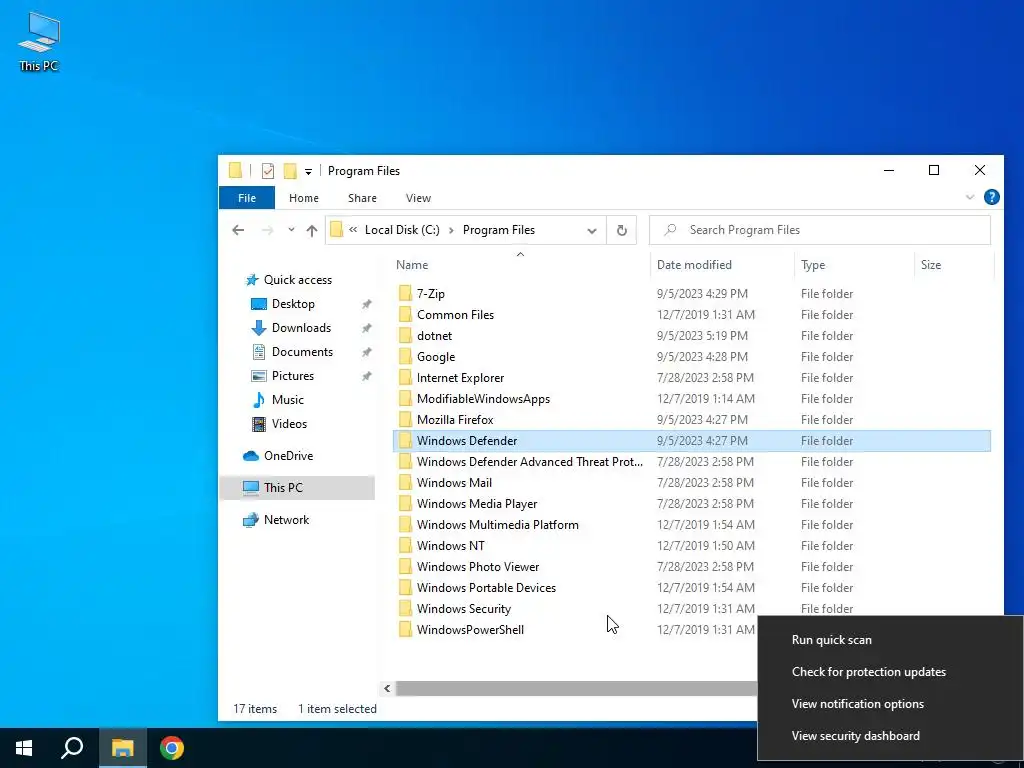
Task: Select the ModifiableWindowsApps folder icon
Action: 405,398
